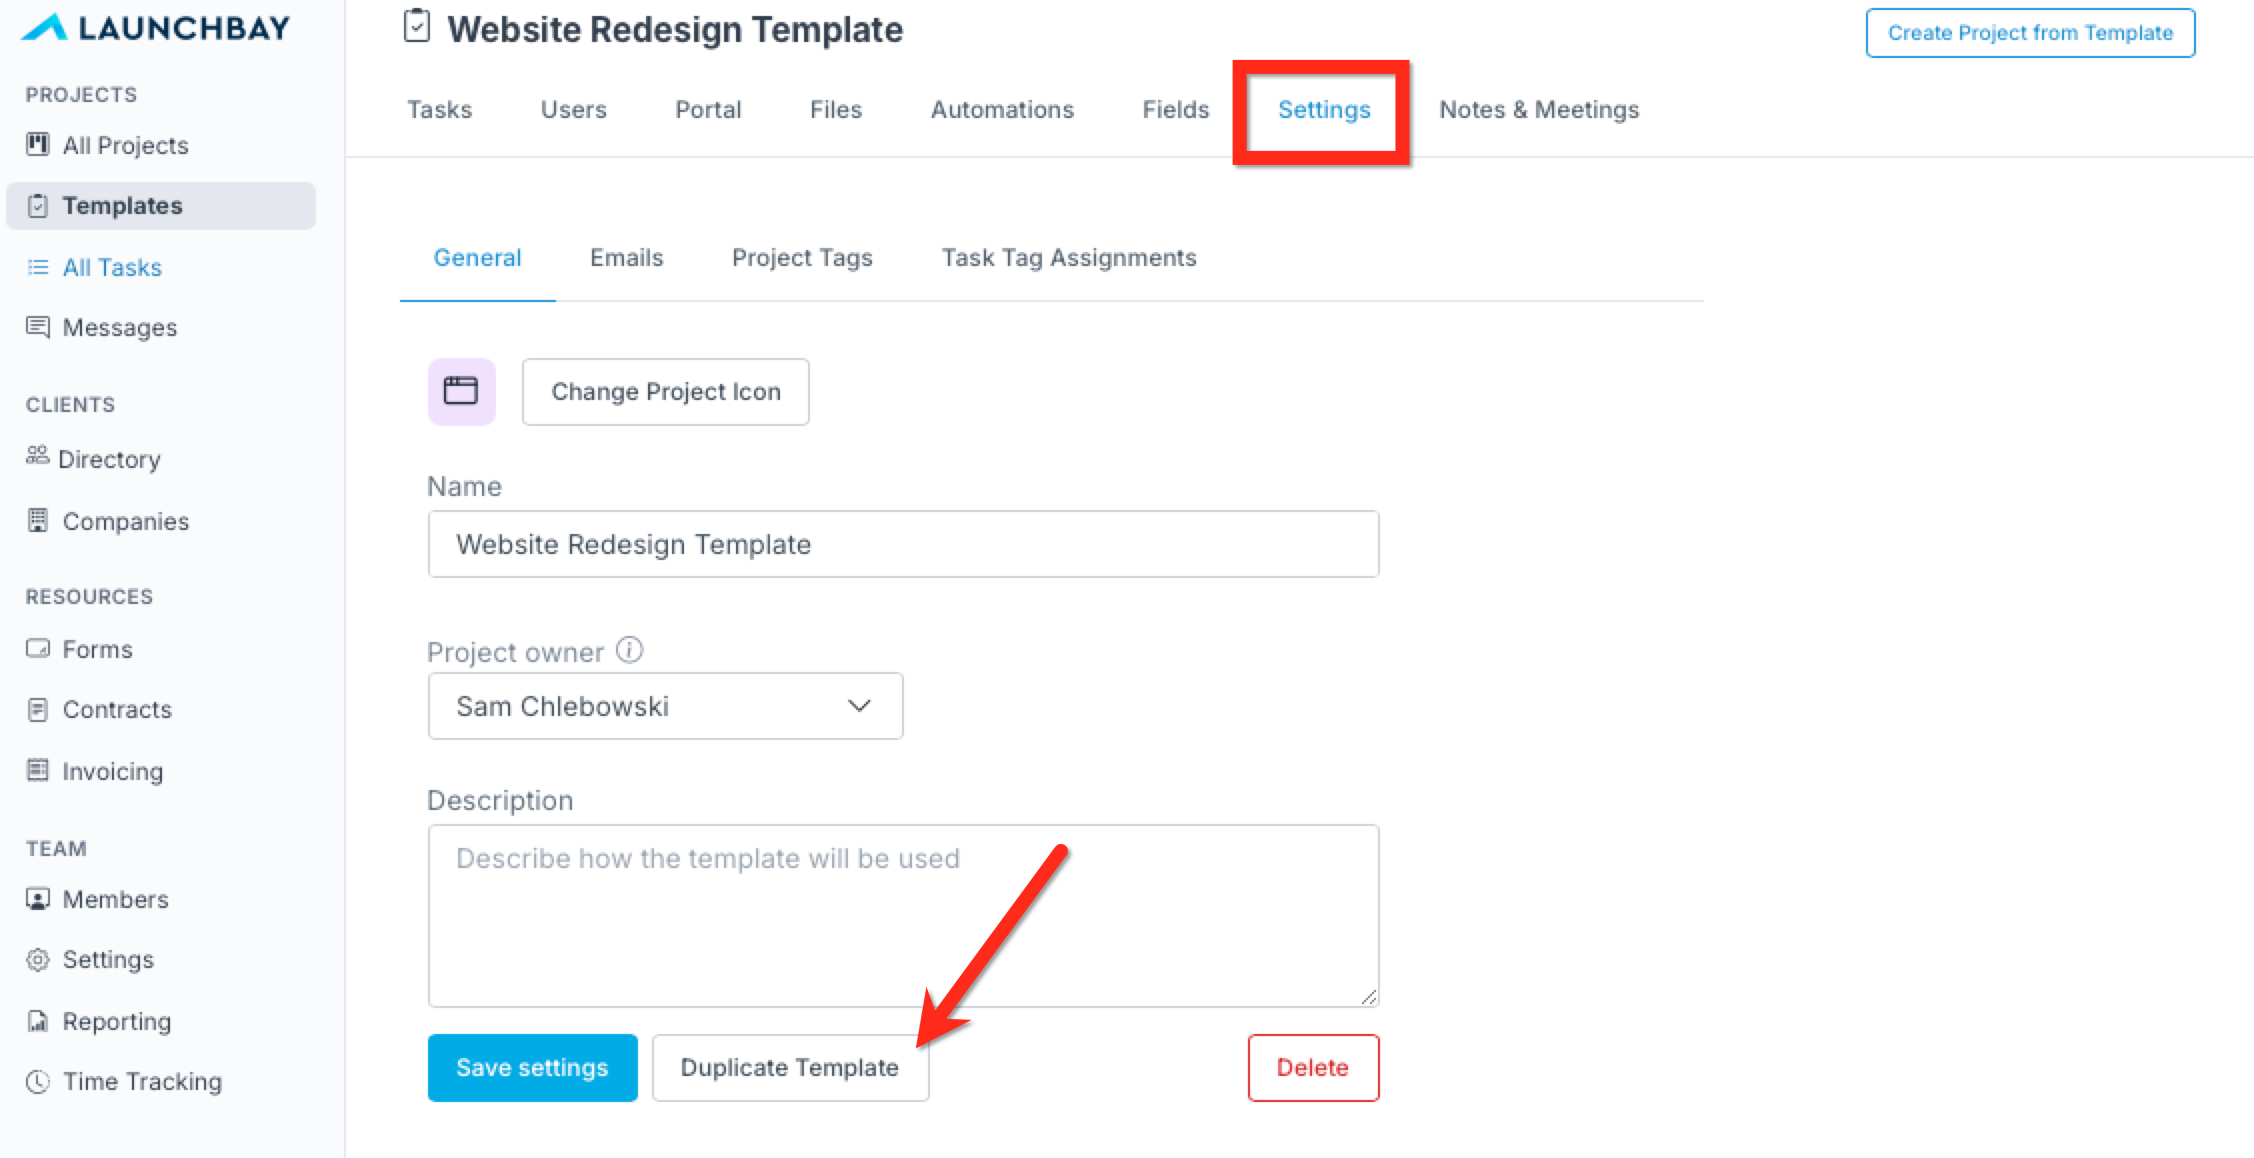Open the Task Tag Assignments tab
2254x1158 pixels.
1069,258
